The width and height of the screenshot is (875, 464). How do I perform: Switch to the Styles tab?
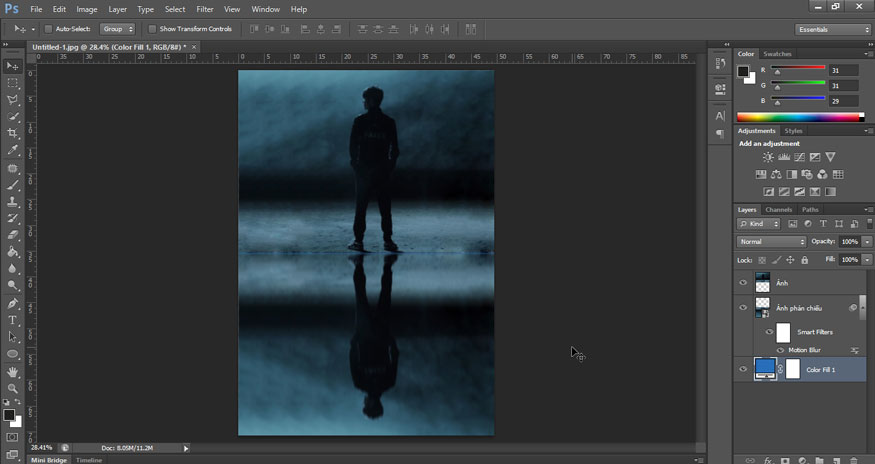[793, 131]
